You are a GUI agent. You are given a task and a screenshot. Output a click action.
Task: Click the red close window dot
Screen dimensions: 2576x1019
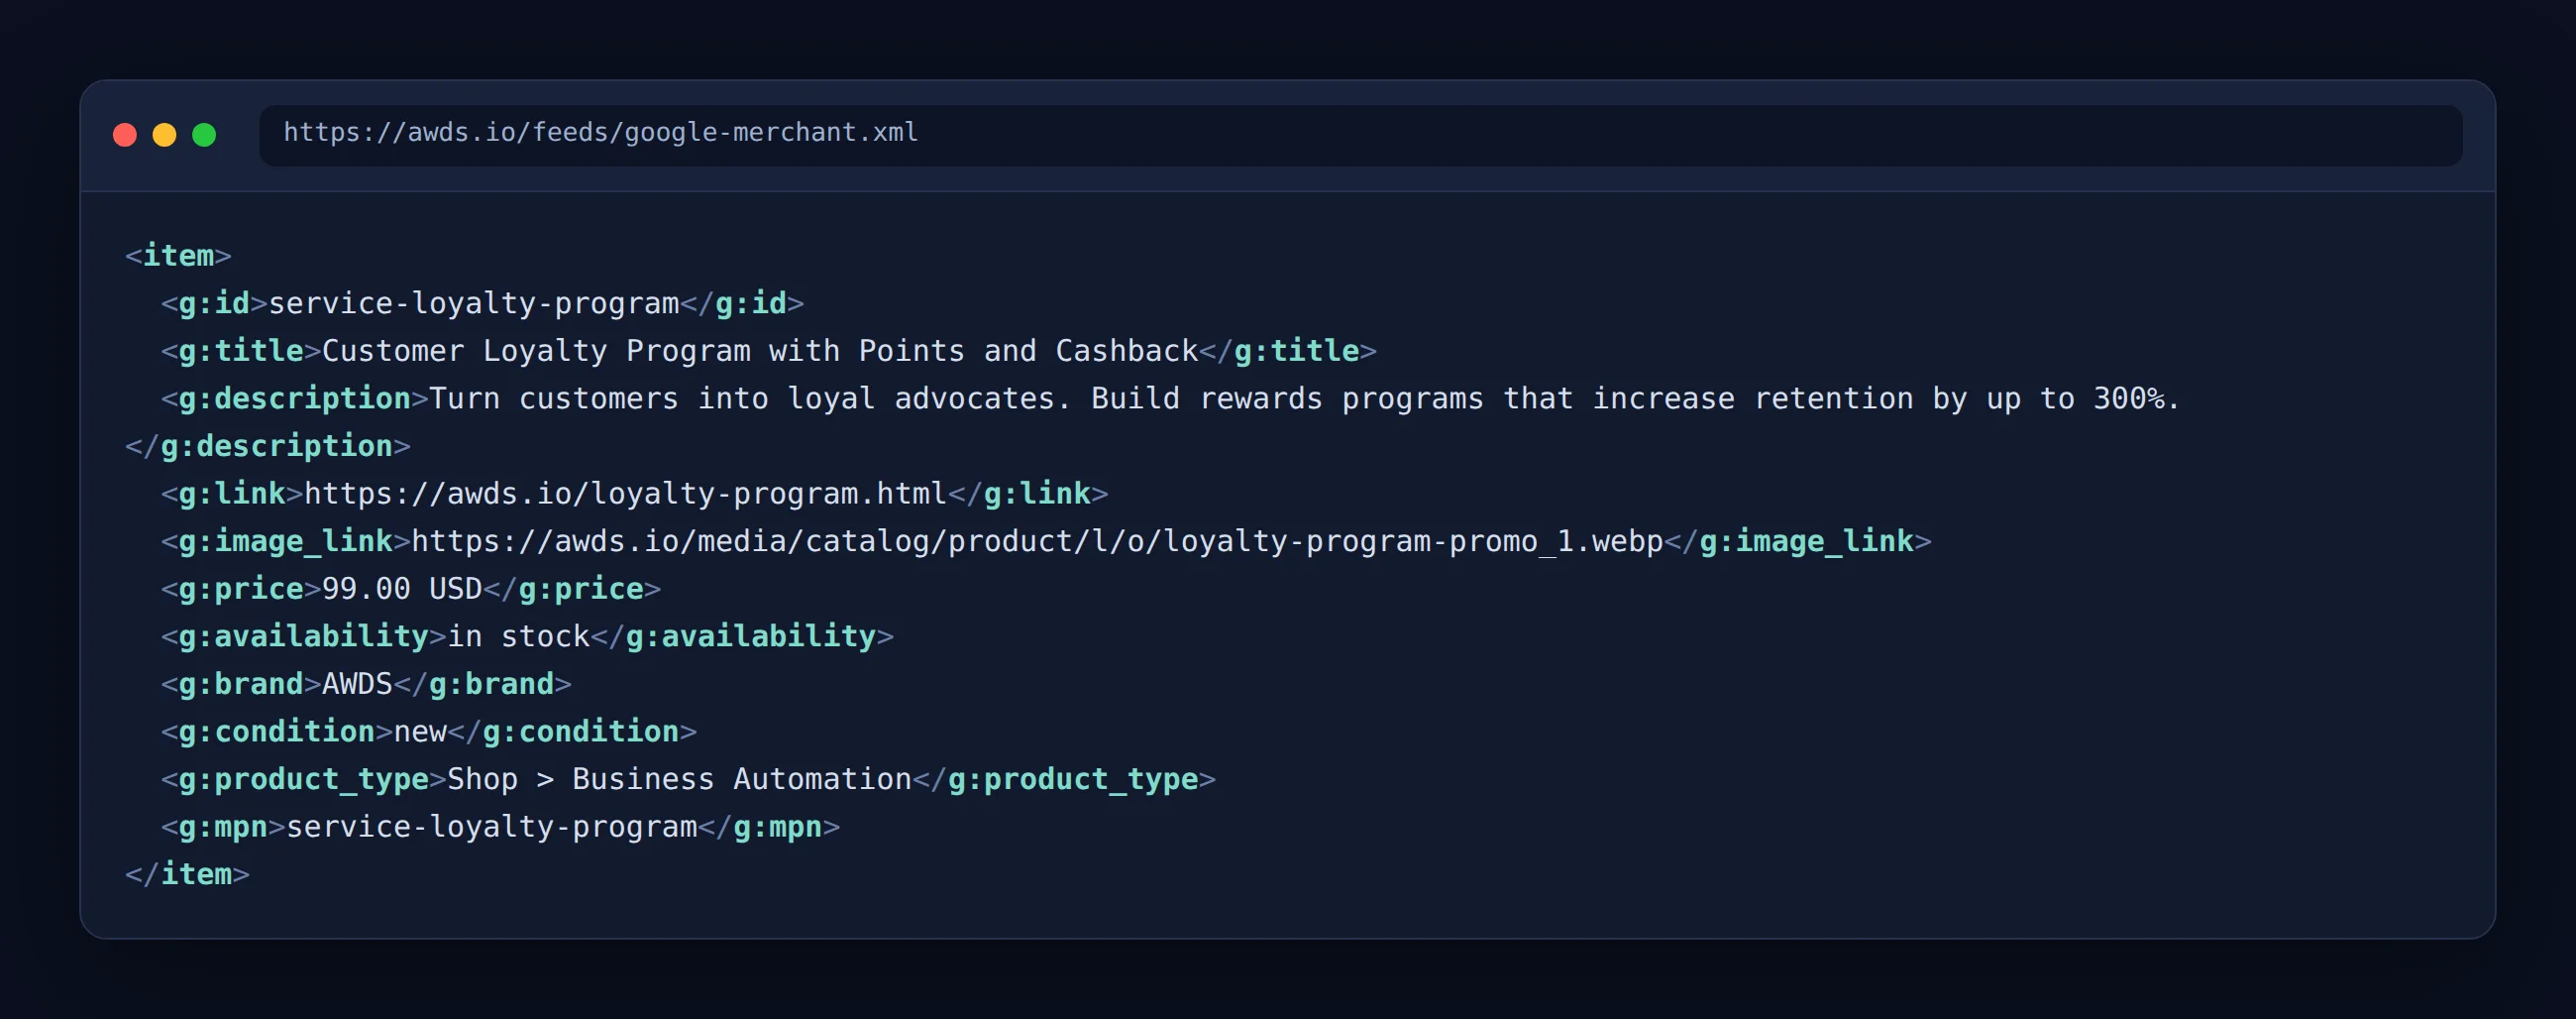point(125,135)
